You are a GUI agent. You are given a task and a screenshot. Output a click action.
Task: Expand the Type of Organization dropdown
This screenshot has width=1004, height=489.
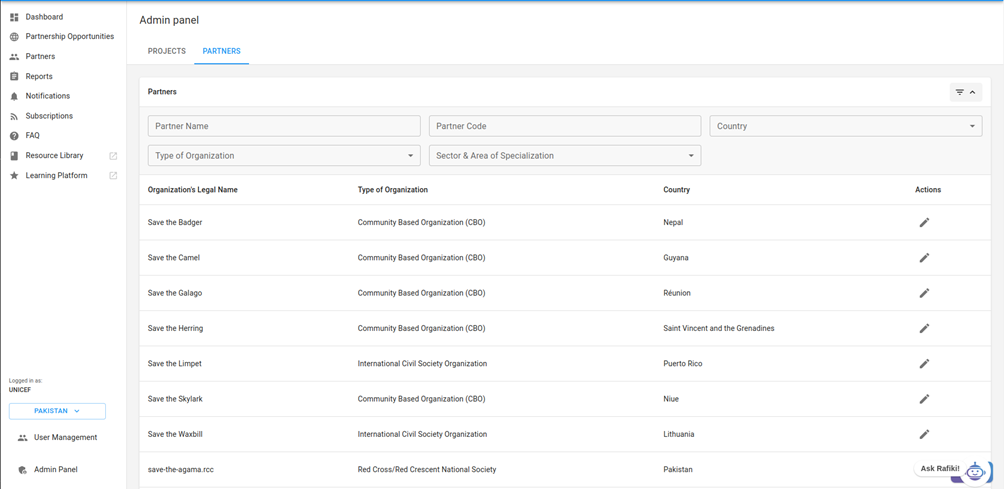tap(283, 156)
